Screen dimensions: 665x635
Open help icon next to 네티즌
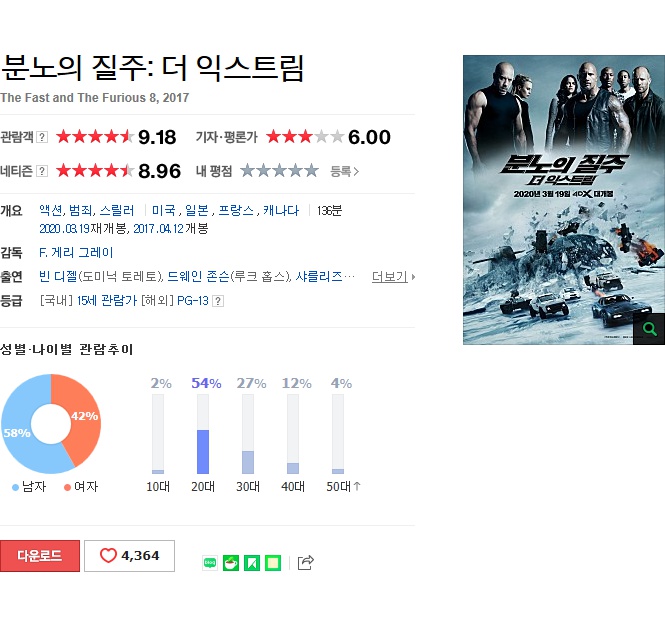click(42, 171)
